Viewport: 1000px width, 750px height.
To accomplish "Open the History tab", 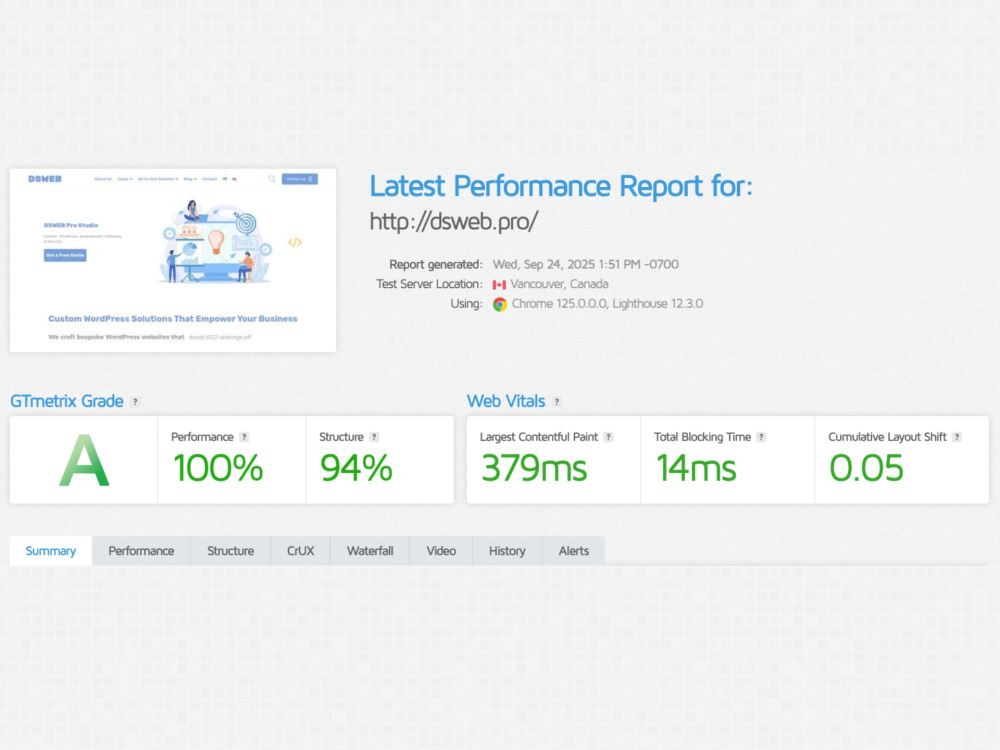I will 507,550.
